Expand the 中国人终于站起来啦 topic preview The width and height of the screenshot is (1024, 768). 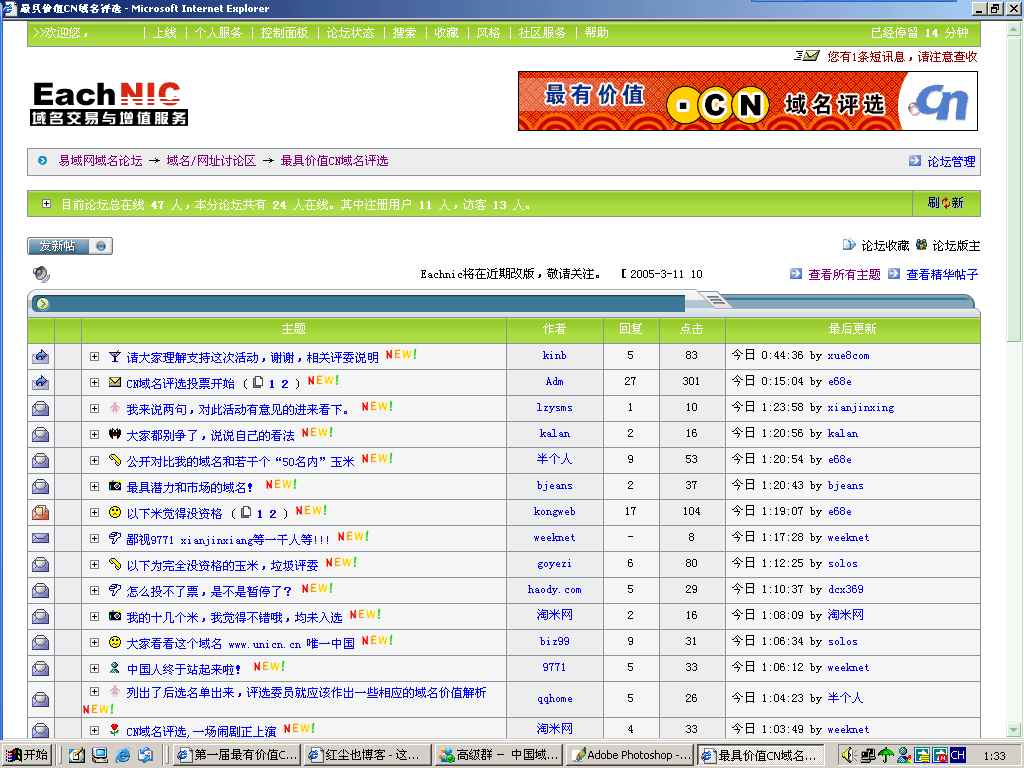pos(95,668)
